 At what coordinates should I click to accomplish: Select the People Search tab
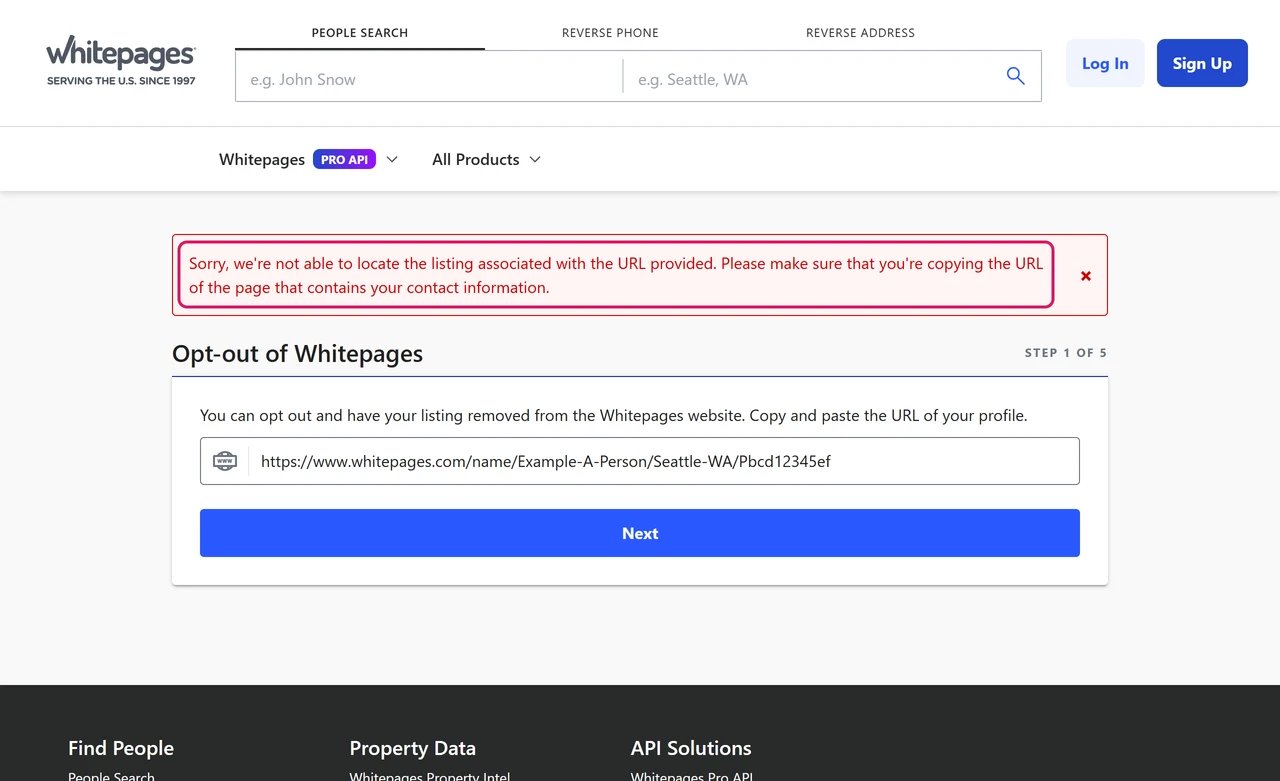pos(360,33)
